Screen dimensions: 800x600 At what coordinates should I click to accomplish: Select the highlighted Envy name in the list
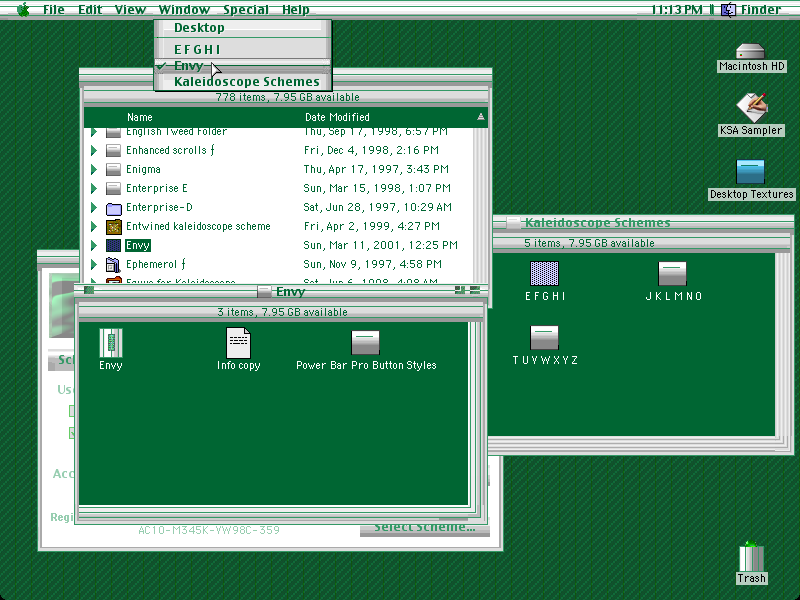tap(138, 245)
